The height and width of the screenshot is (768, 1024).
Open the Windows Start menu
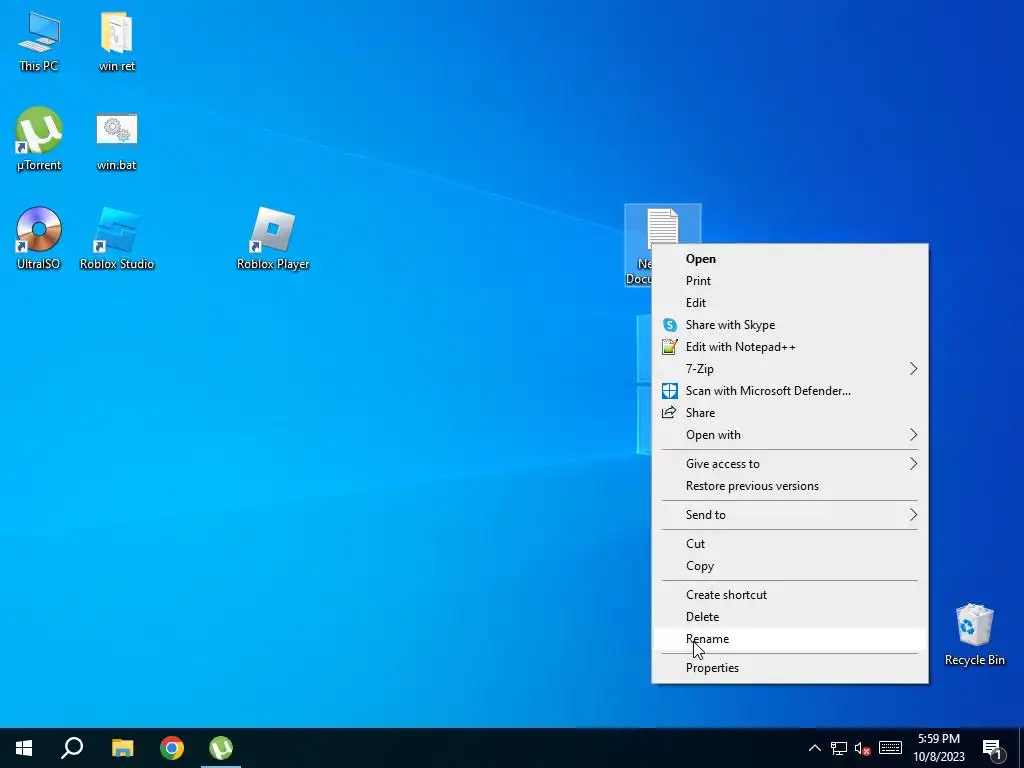pyautogui.click(x=24, y=748)
